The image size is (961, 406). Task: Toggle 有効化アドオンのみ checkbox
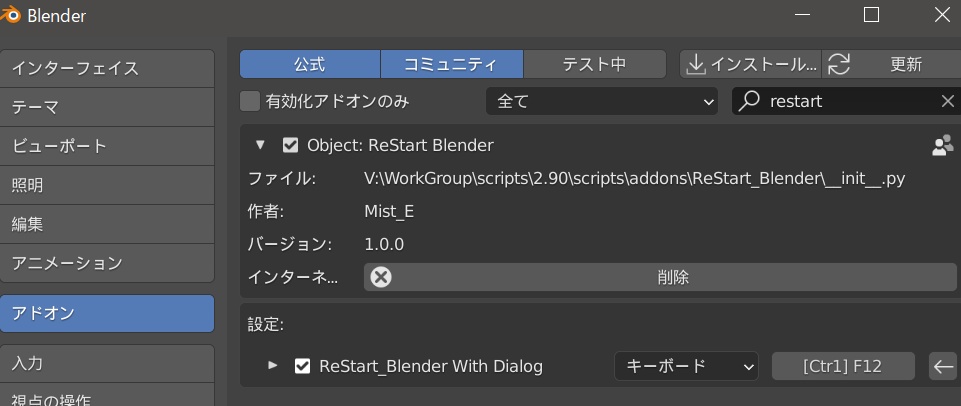[x=249, y=101]
